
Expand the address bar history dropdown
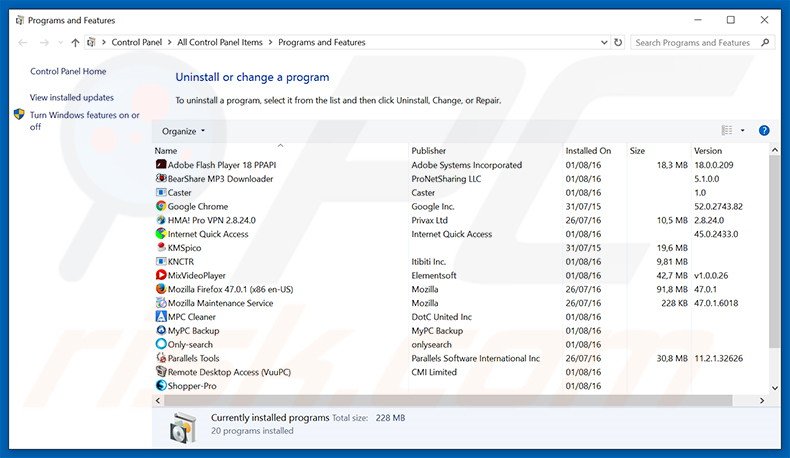click(602, 43)
